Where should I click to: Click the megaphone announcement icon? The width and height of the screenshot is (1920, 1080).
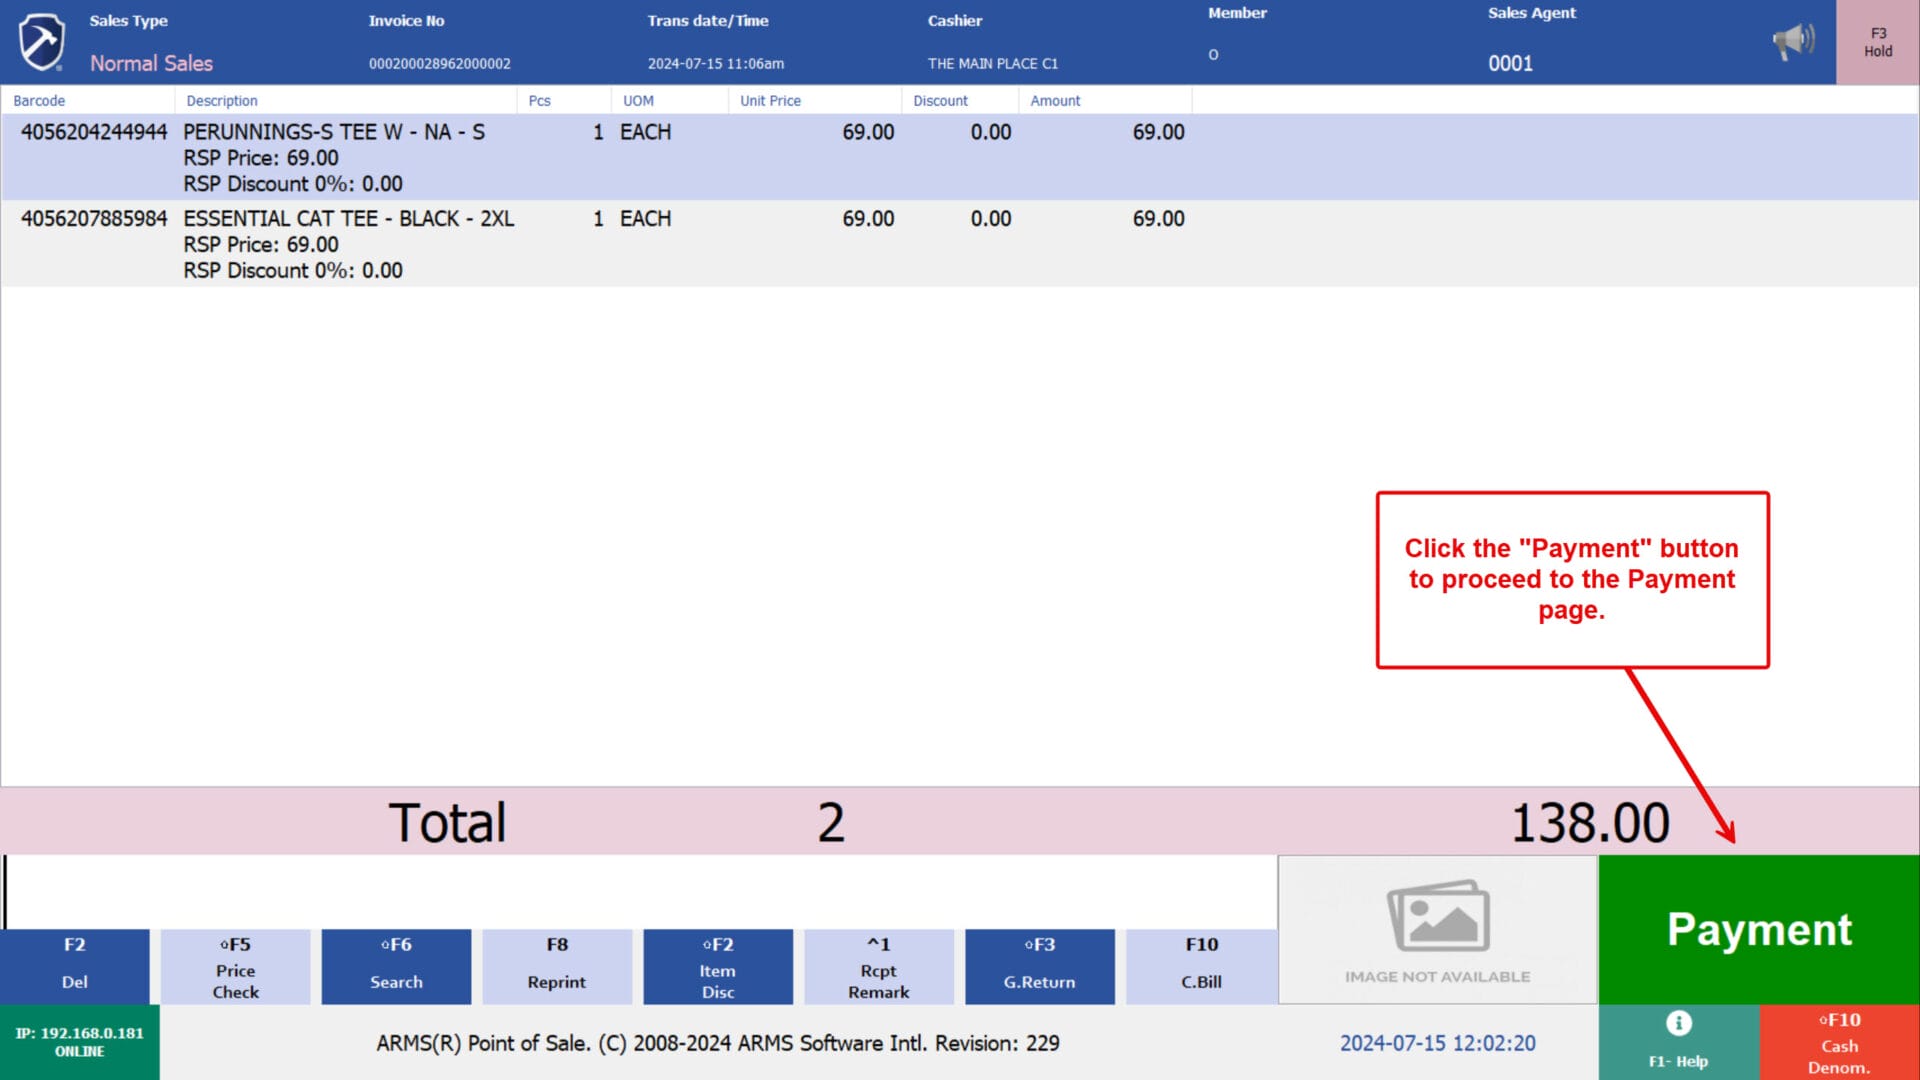(x=1793, y=41)
